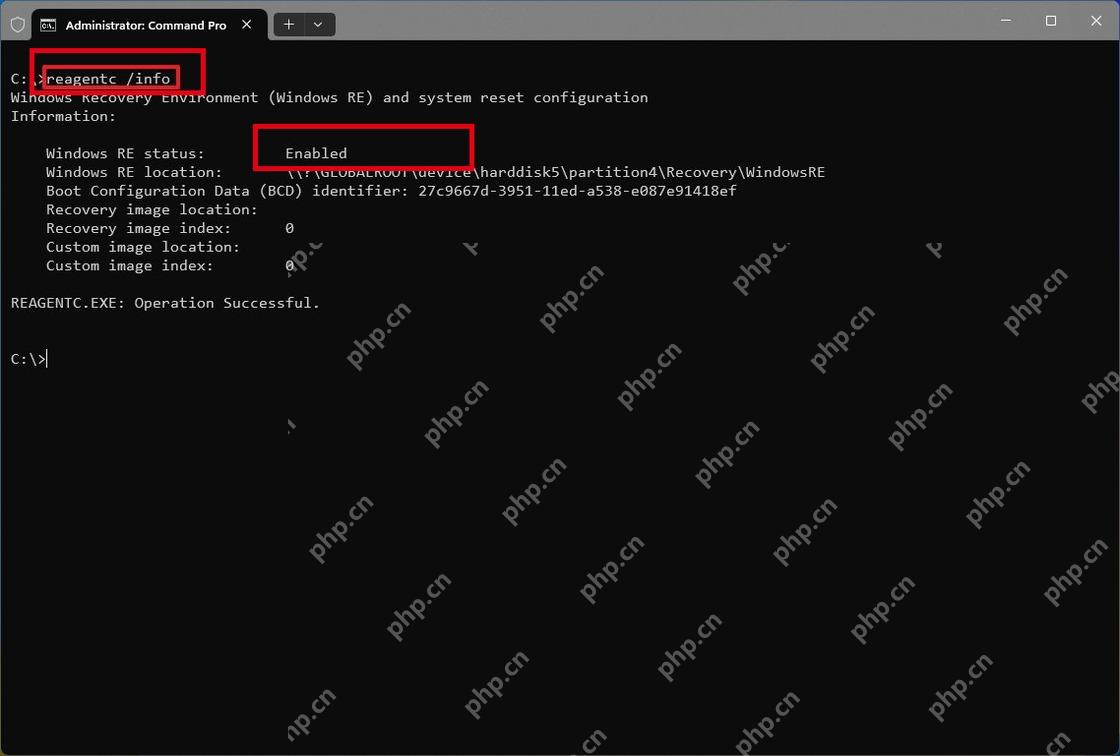Click the typed command 'reagentc /info'
The image size is (1120, 756).
pyautogui.click(x=109, y=79)
